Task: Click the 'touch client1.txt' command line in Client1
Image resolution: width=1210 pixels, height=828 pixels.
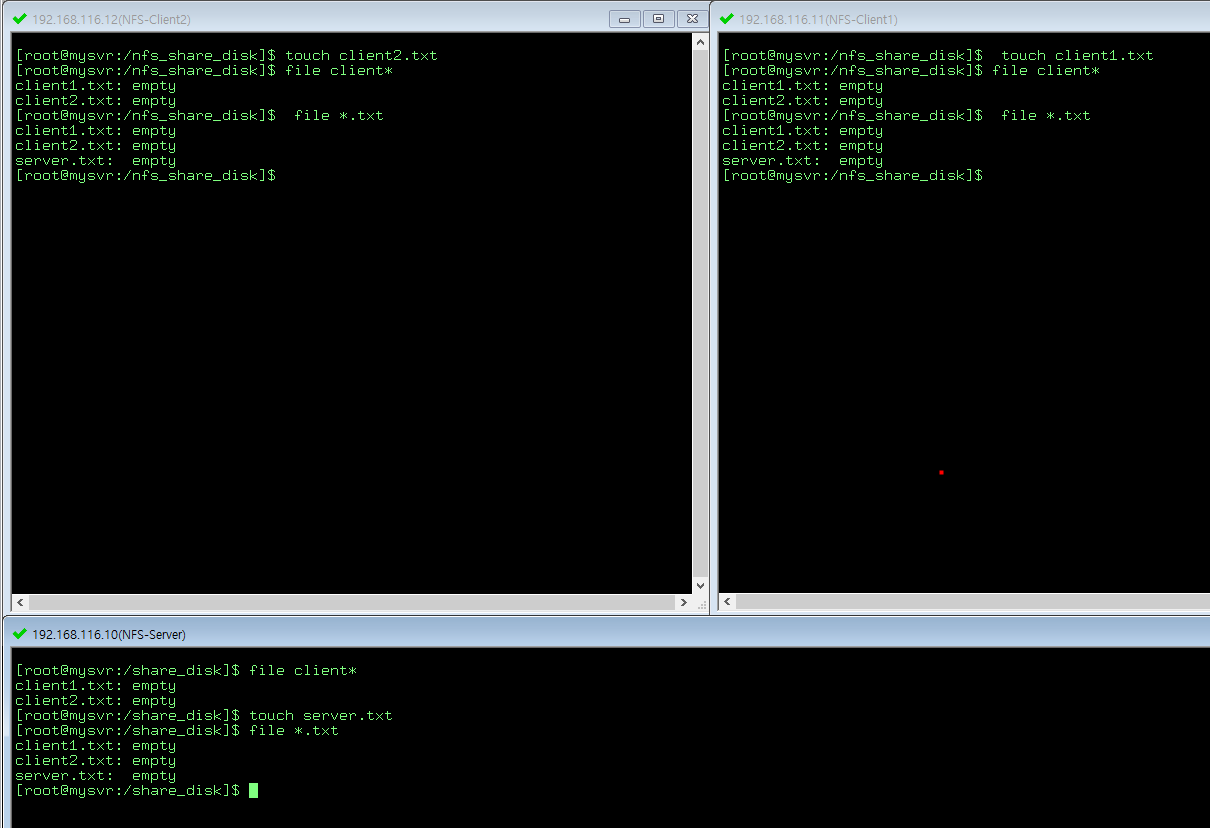Action: (x=937, y=55)
